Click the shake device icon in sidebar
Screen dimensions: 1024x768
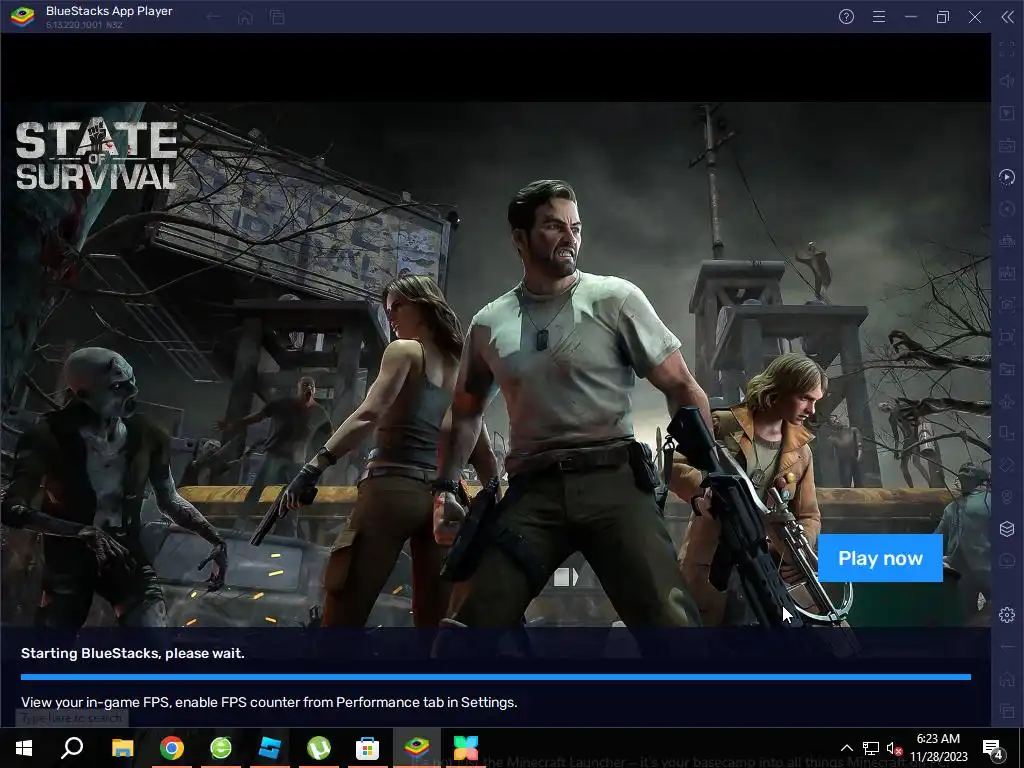[x=1007, y=465]
